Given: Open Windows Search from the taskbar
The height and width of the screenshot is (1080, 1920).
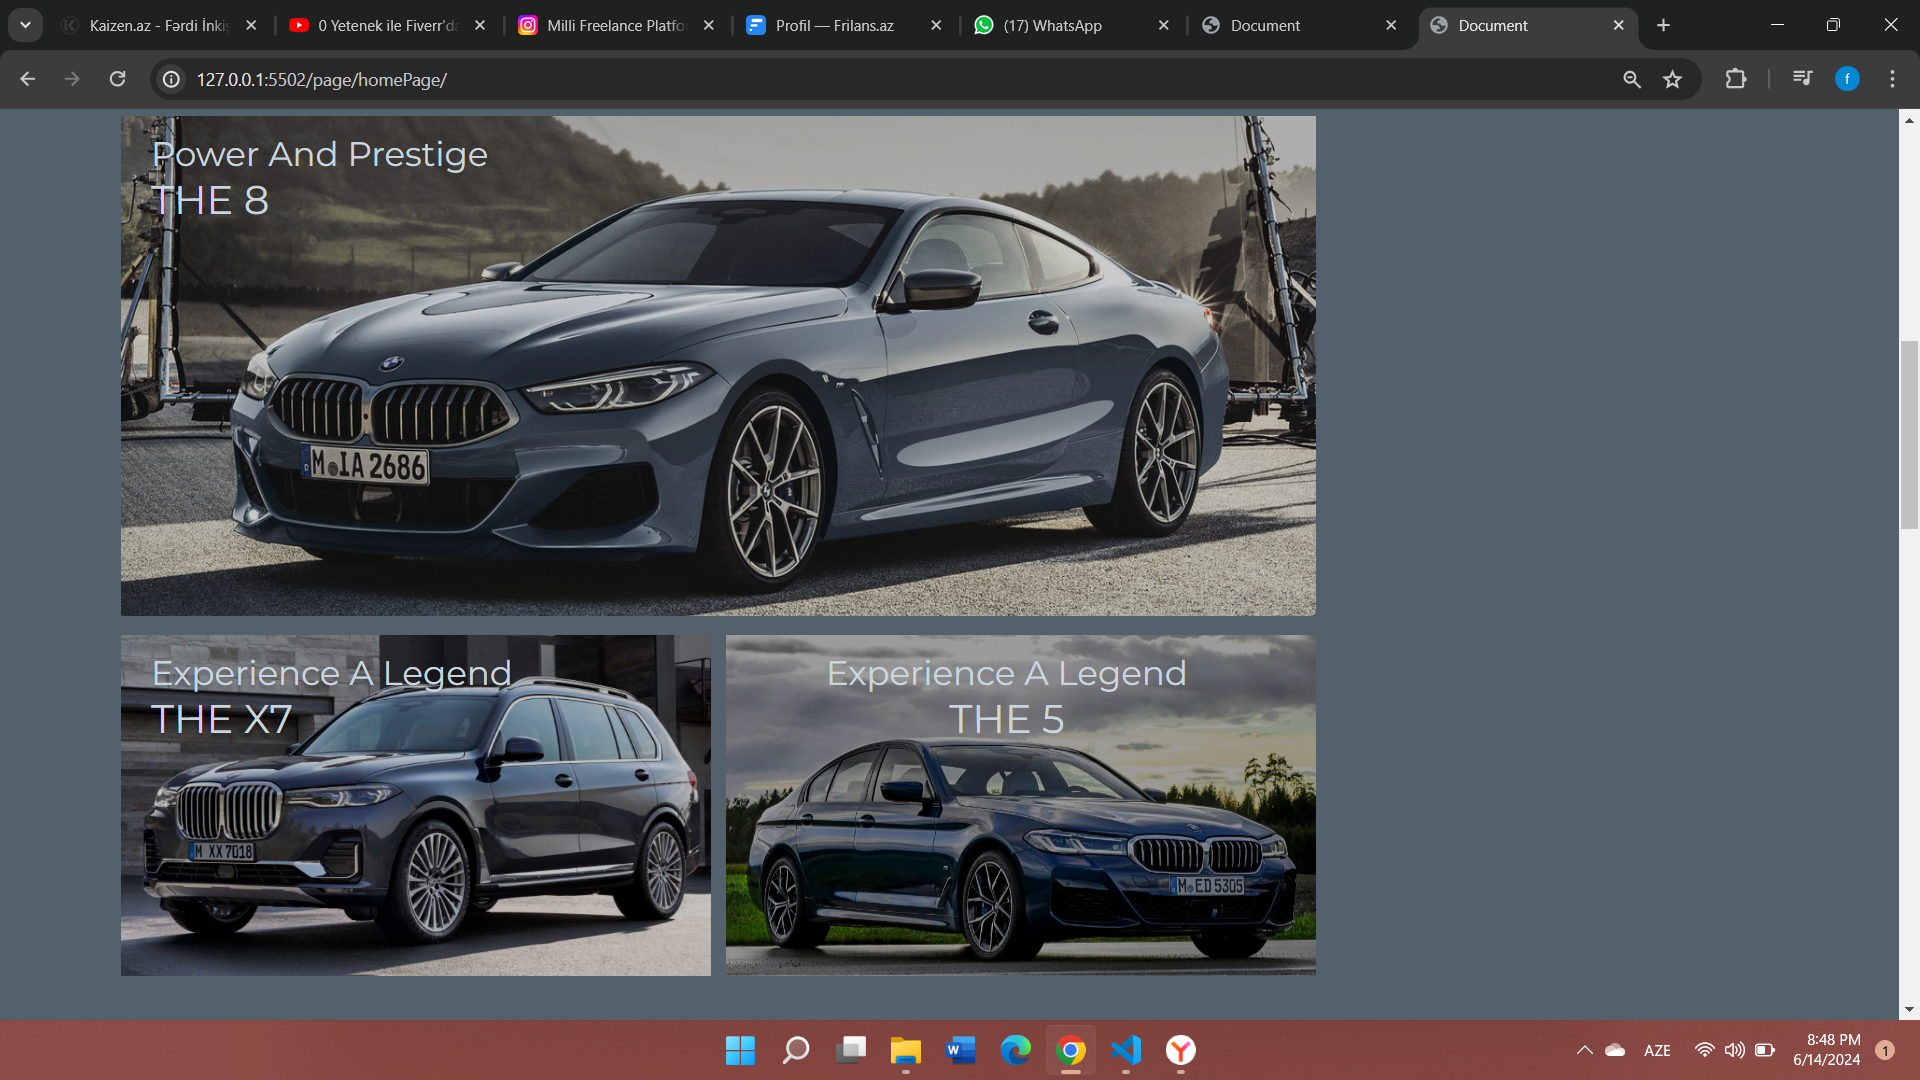Looking at the screenshot, I should pyautogui.click(x=795, y=1050).
